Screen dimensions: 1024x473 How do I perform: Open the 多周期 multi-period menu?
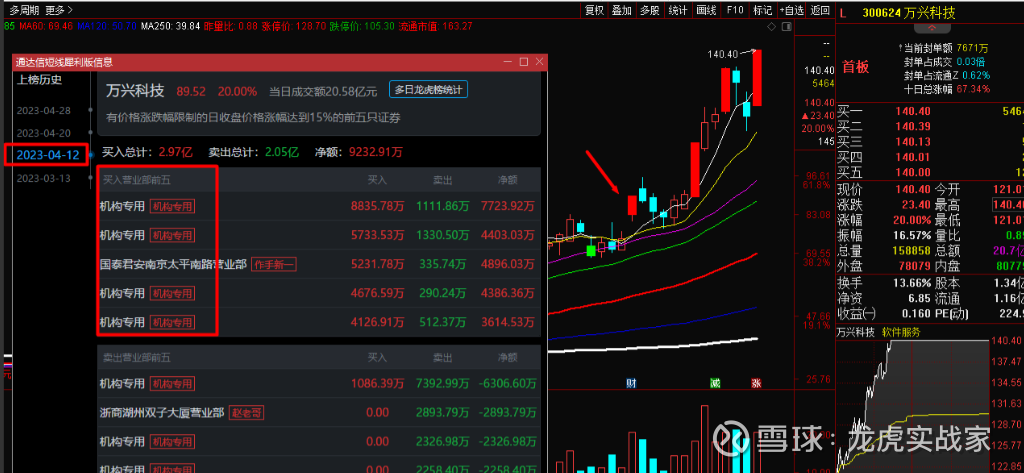point(24,10)
